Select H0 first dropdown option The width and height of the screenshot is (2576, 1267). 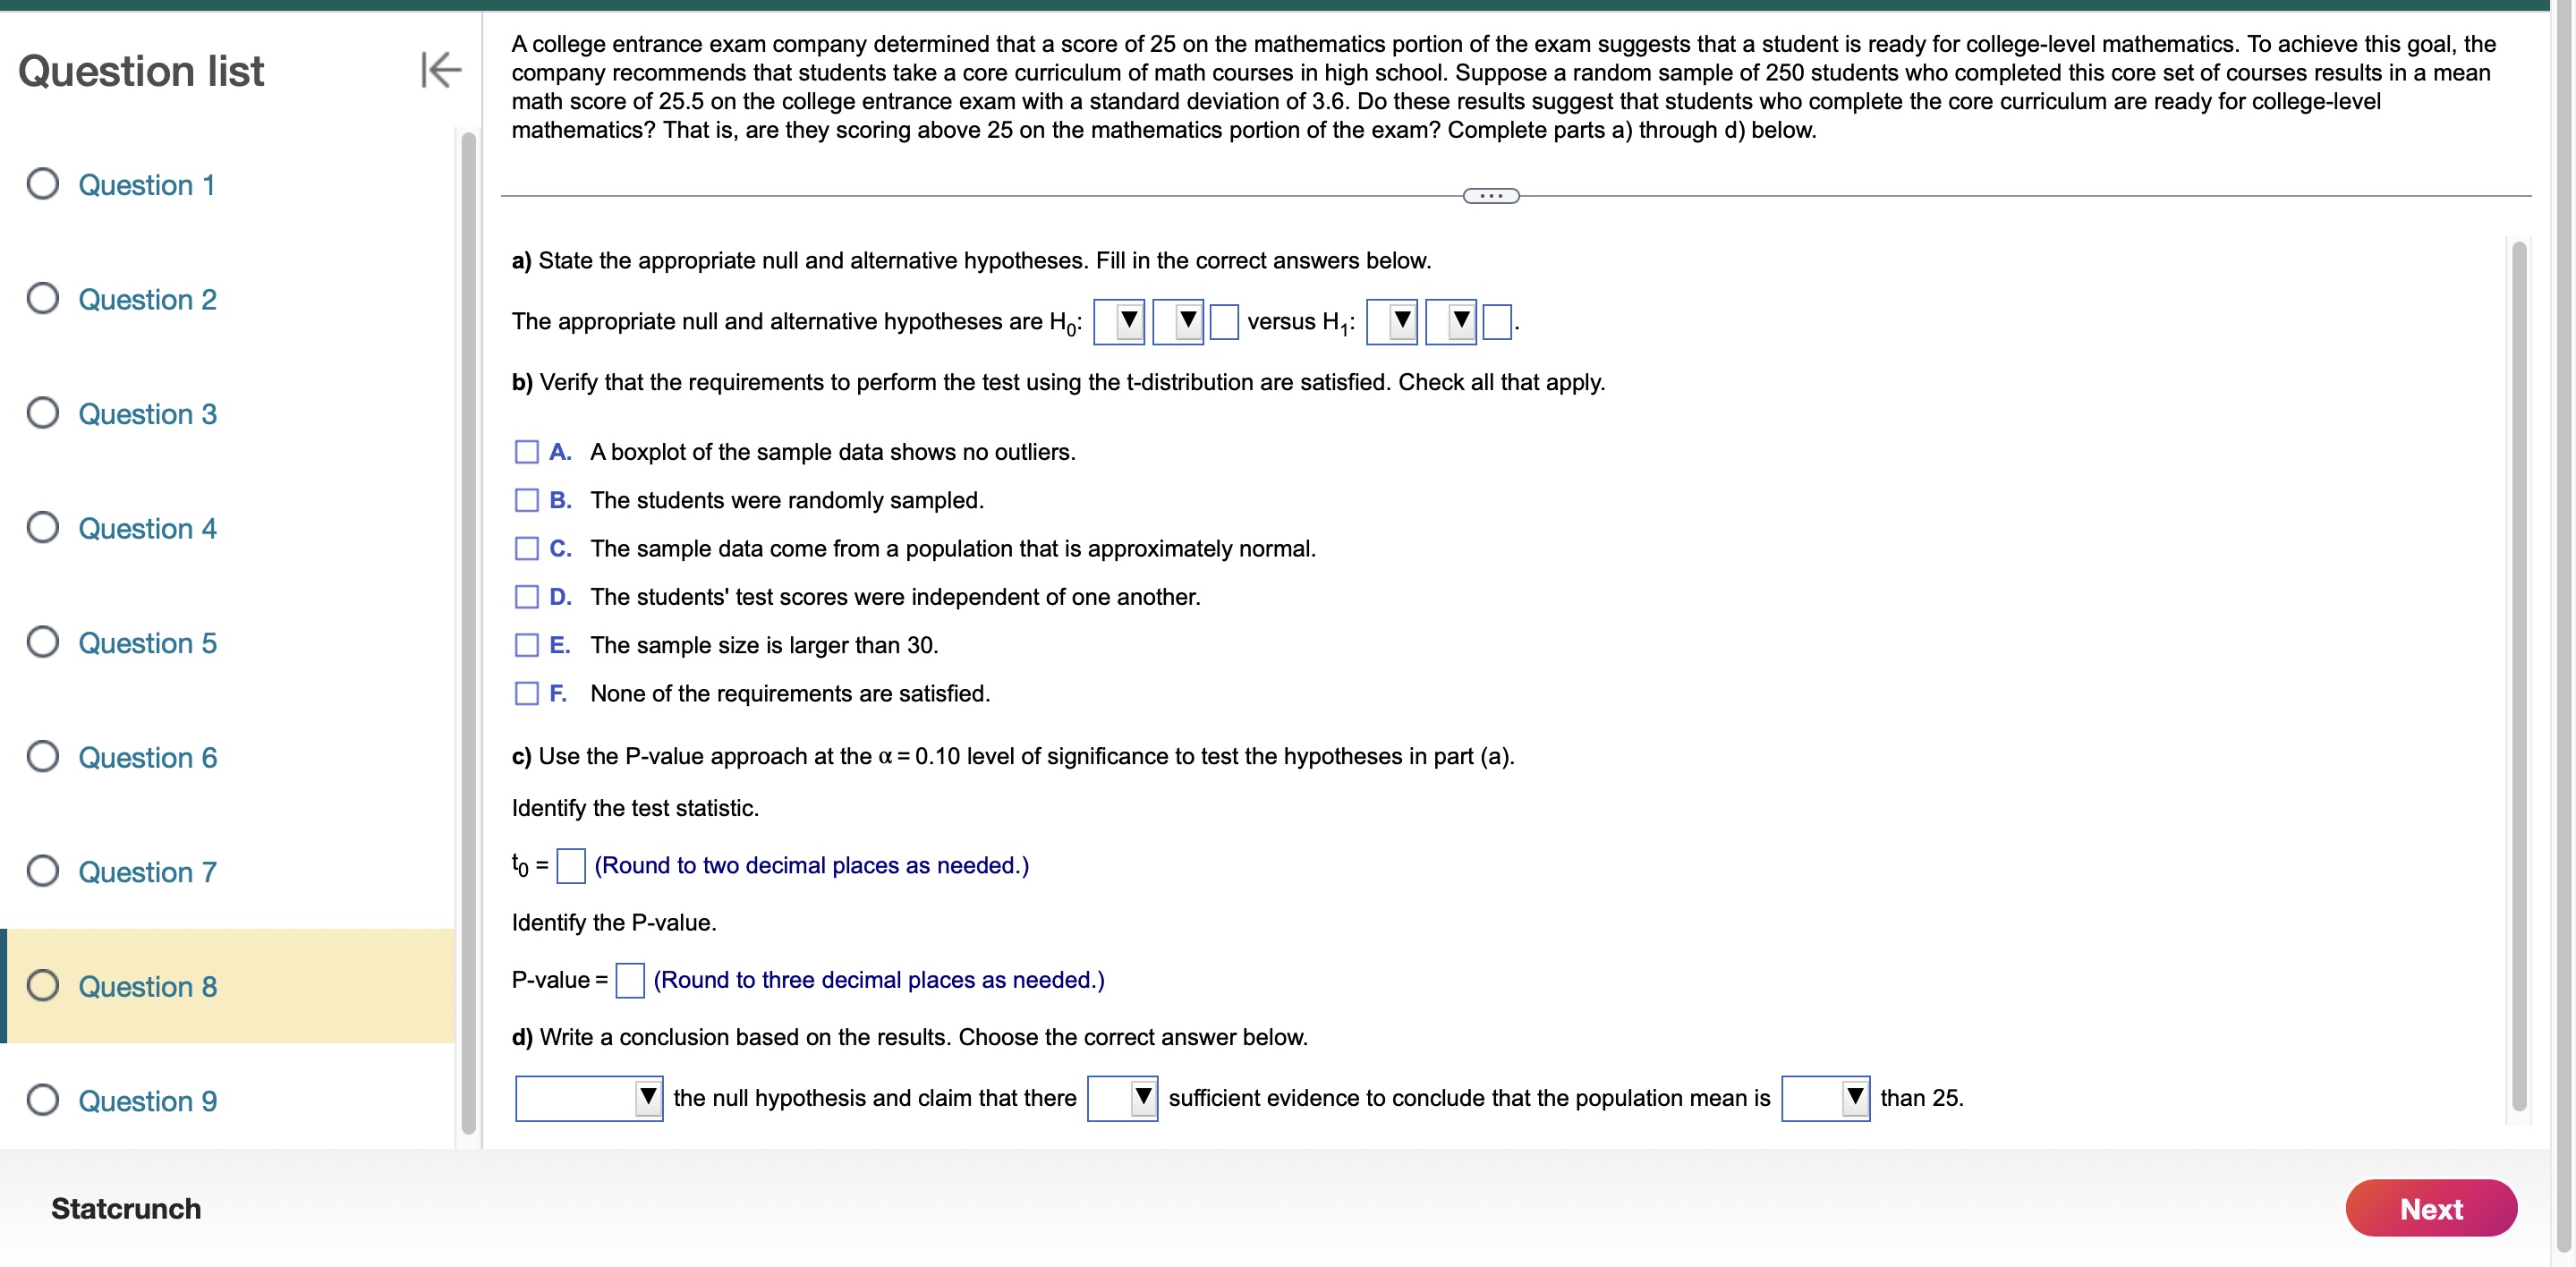(1120, 322)
